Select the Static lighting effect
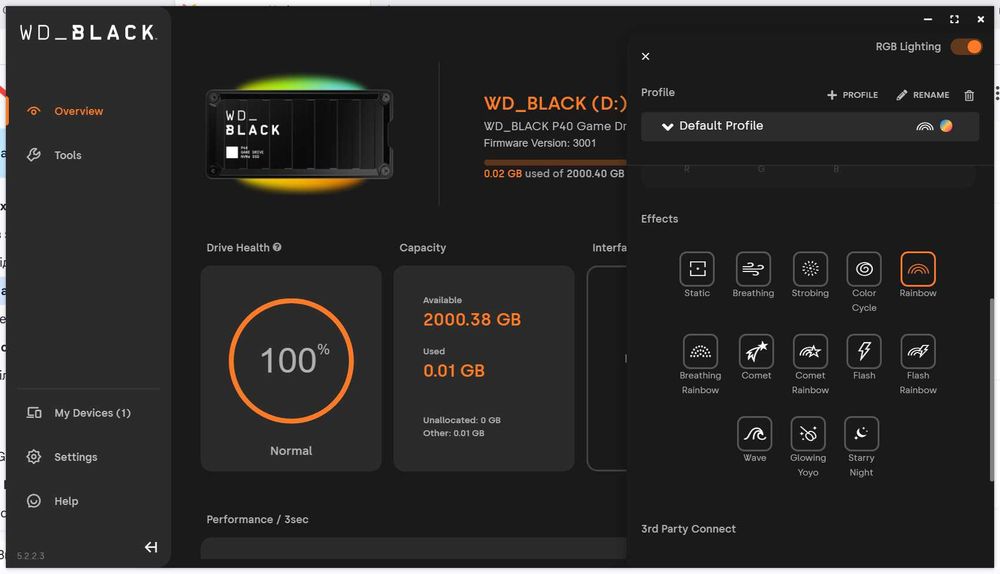Image resolution: width=1000 pixels, height=574 pixels. 697,269
